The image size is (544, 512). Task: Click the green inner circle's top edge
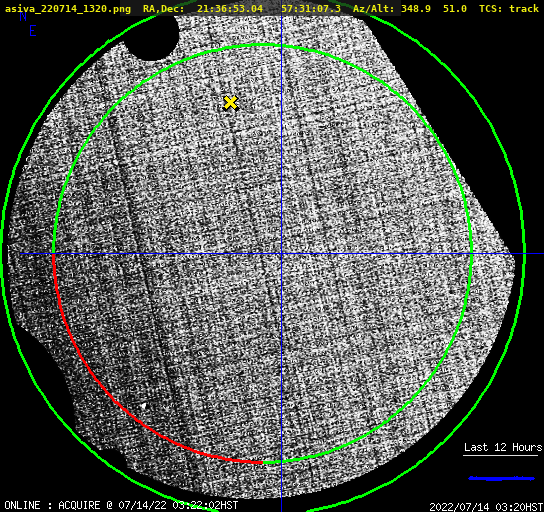tap(264, 45)
